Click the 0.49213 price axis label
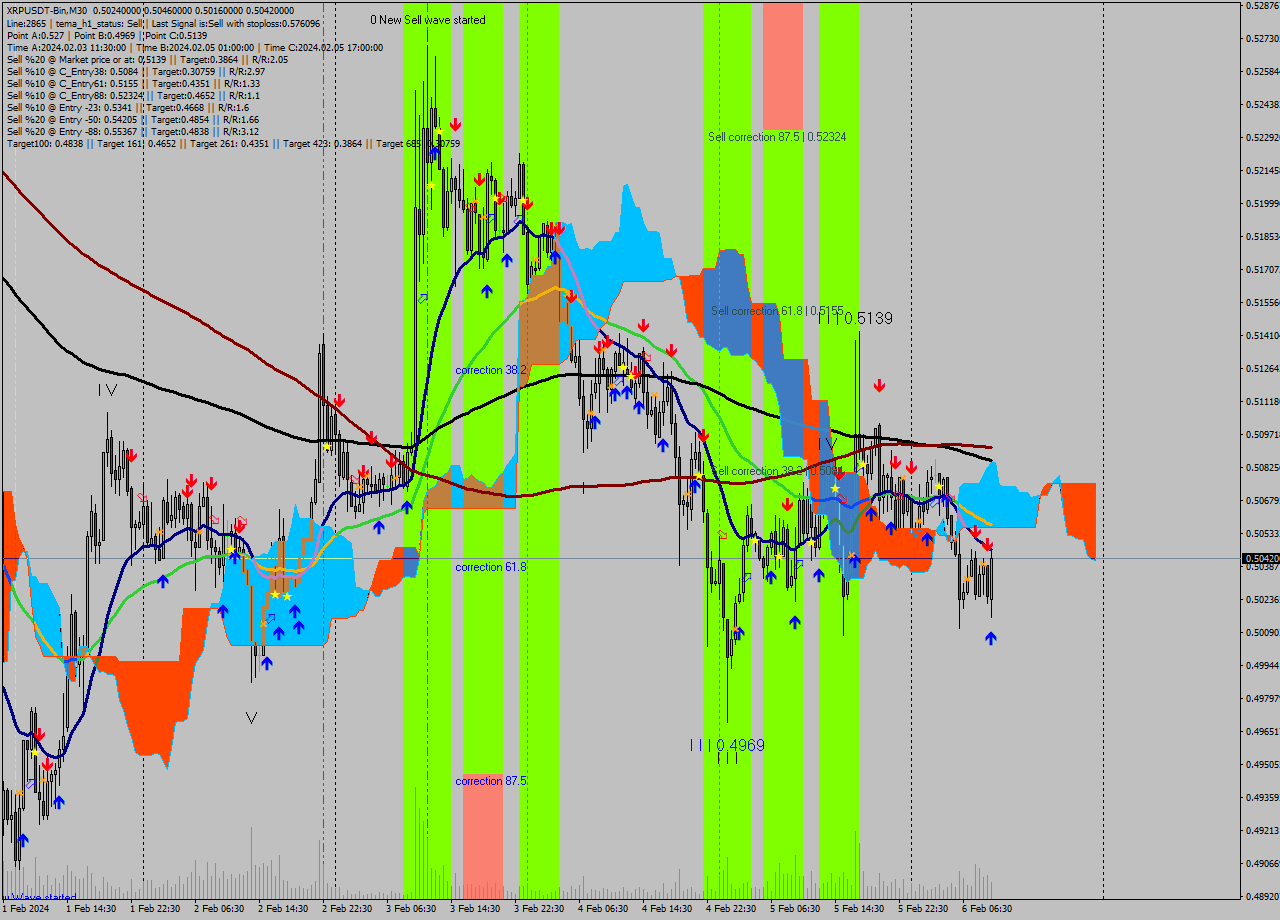 click(1263, 831)
